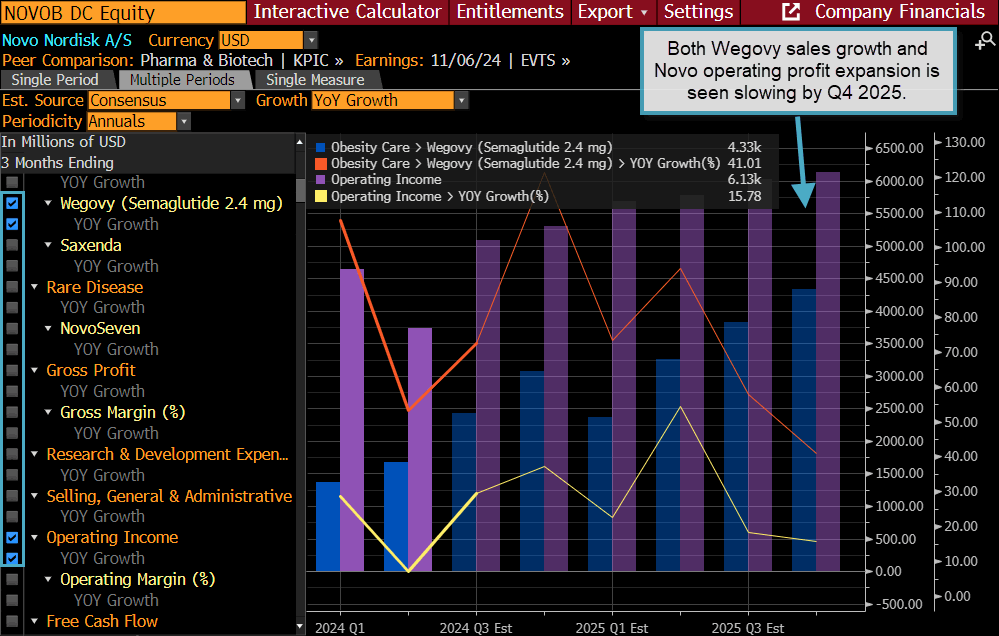Select the Rare Disease row label

[x=95, y=287]
